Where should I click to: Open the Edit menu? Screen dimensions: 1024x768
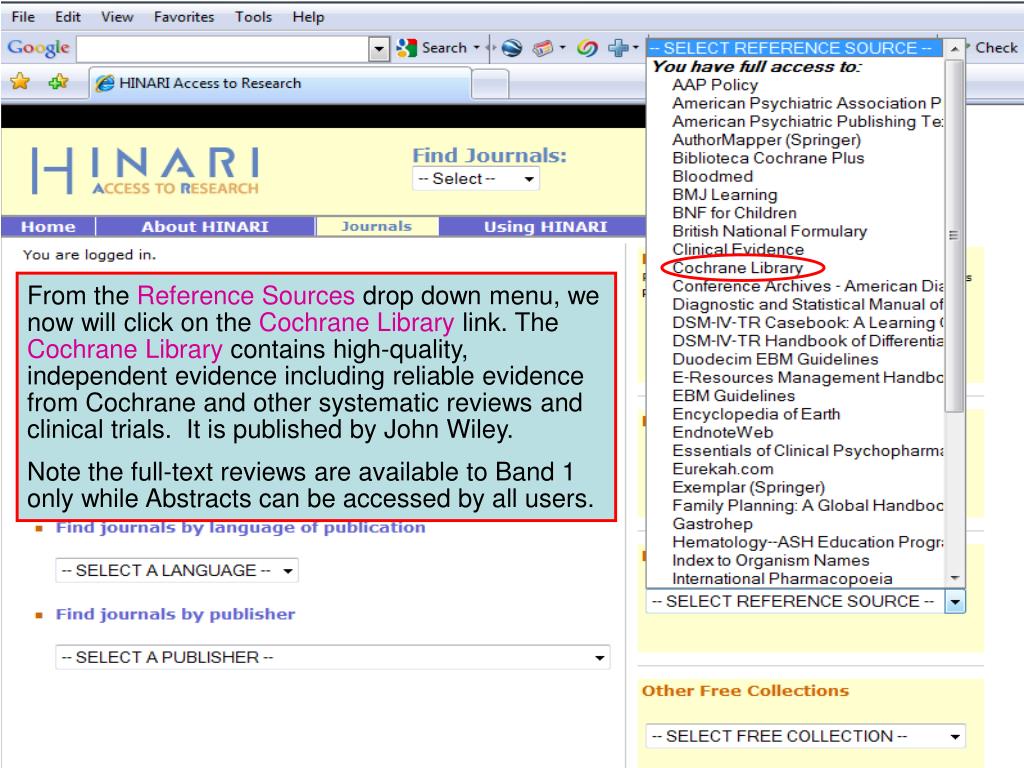(68, 17)
